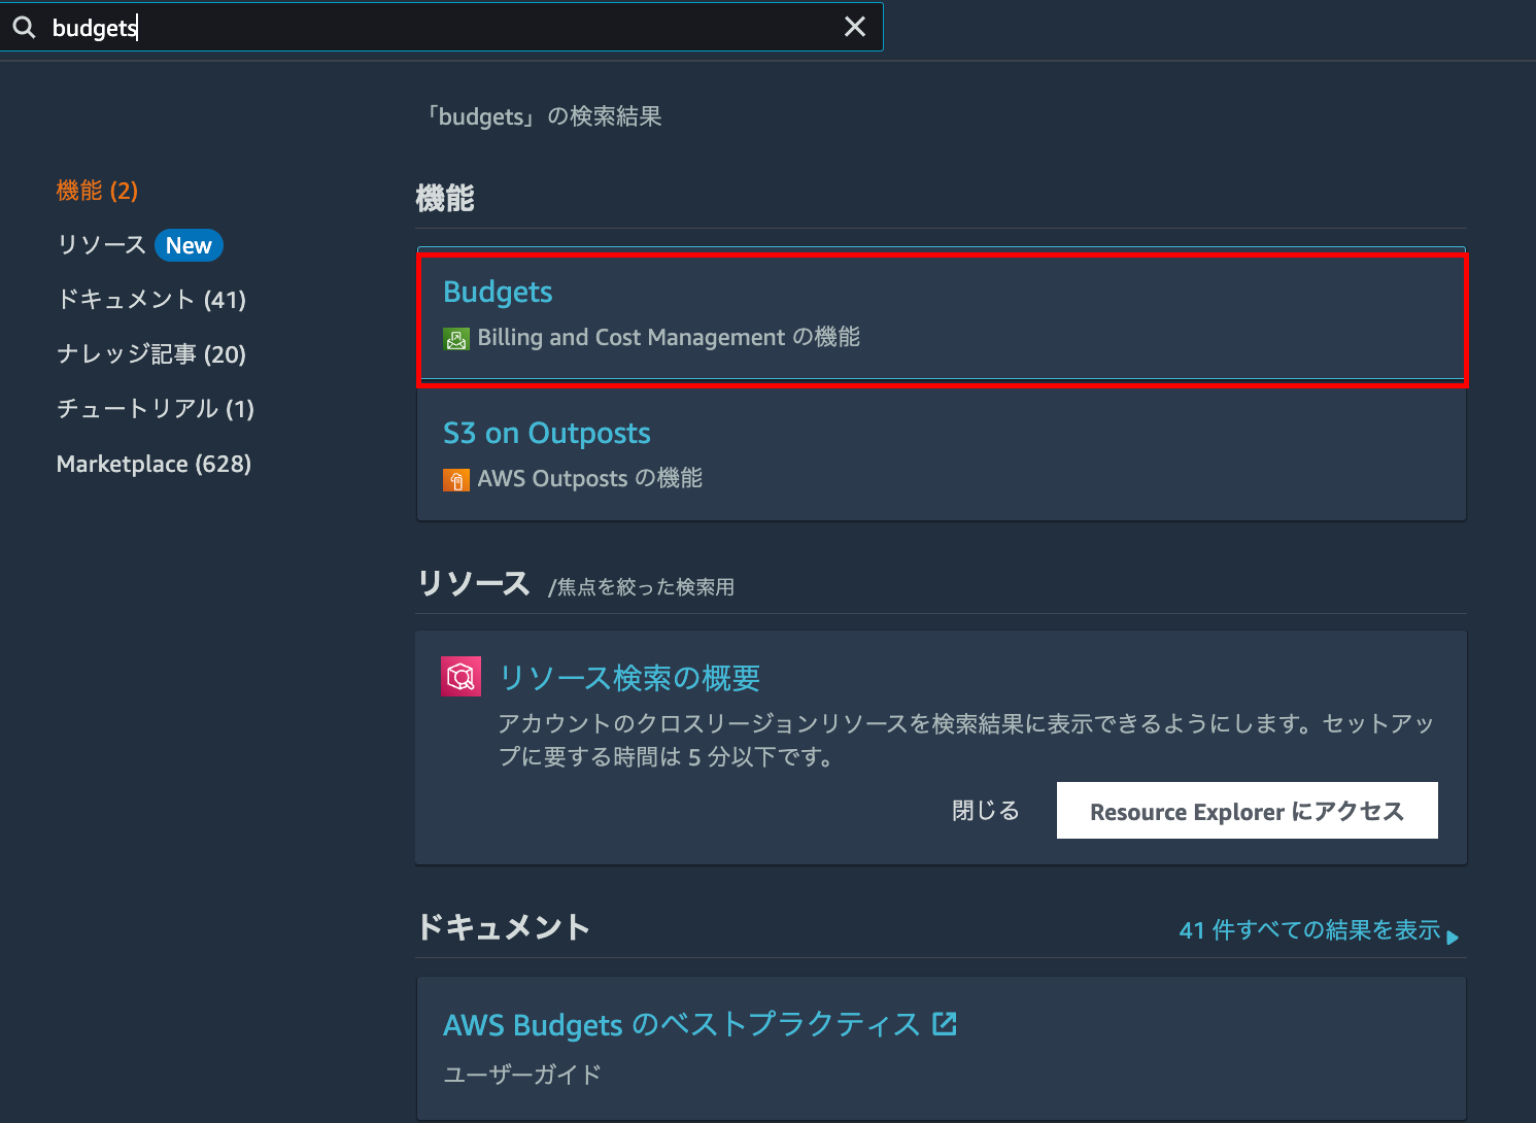Open the S3 on Outposts result
This screenshot has width=1536, height=1123.
coord(547,433)
